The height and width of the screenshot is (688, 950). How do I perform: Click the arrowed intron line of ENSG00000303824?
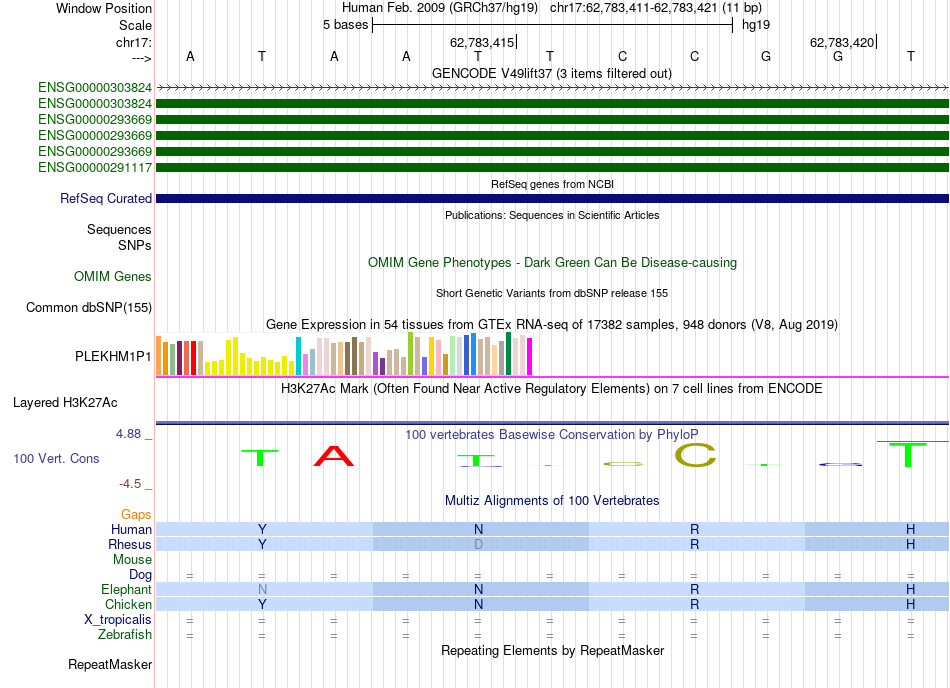553,88
